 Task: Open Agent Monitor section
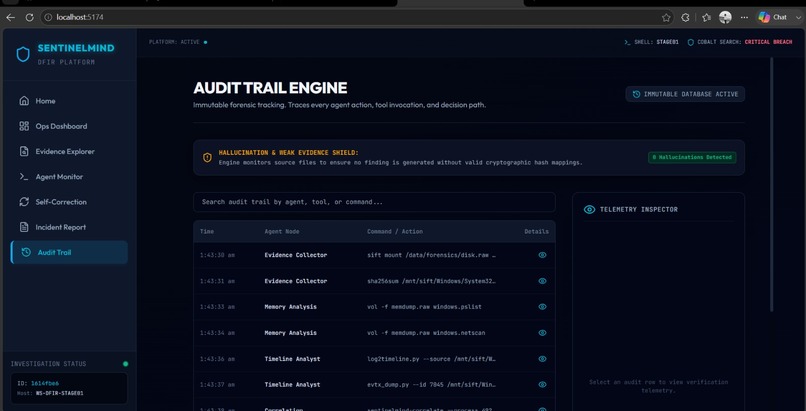click(x=69, y=176)
